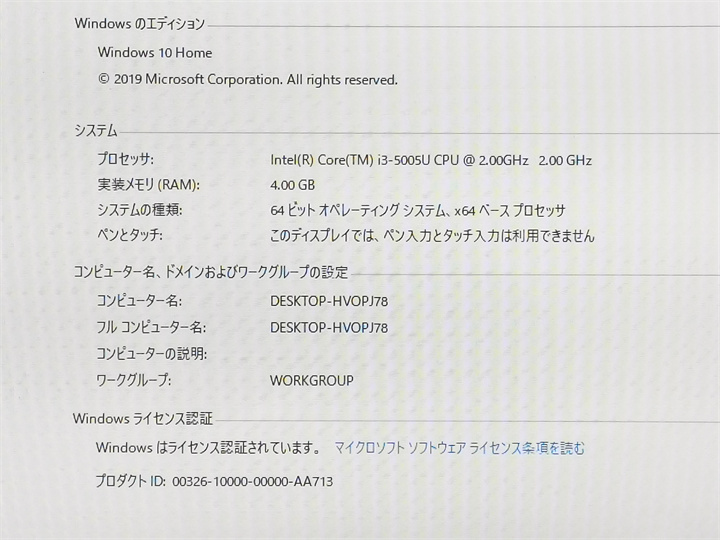The height and width of the screenshot is (540, 720).
Task: Click the 4.00 GB RAM value
Action: (292, 185)
